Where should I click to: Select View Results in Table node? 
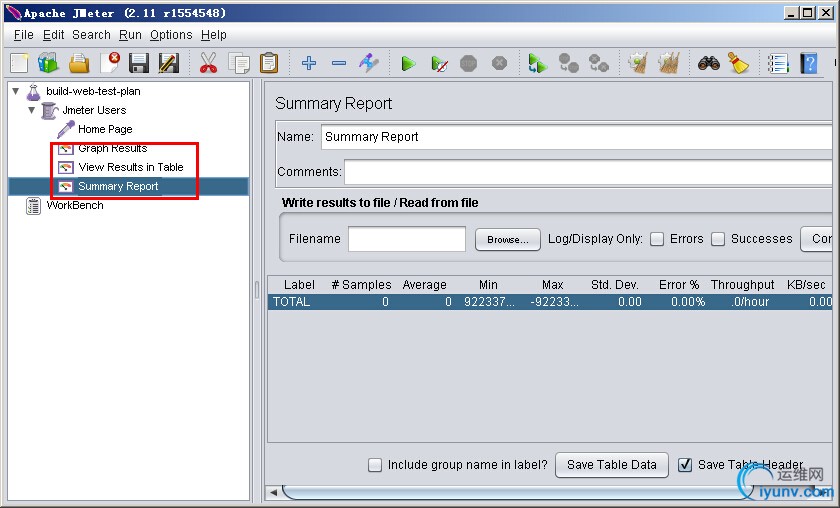tap(131, 167)
